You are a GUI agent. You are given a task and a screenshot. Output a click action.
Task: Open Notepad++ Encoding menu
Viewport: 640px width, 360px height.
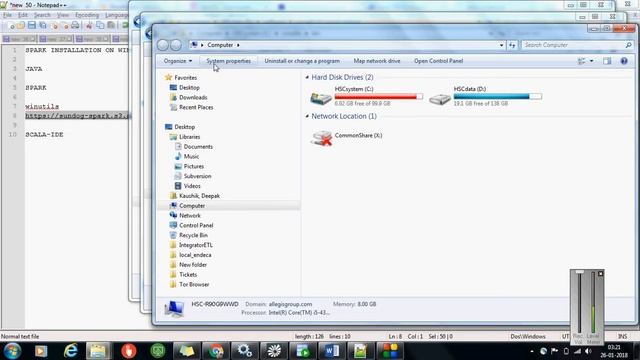point(87,15)
